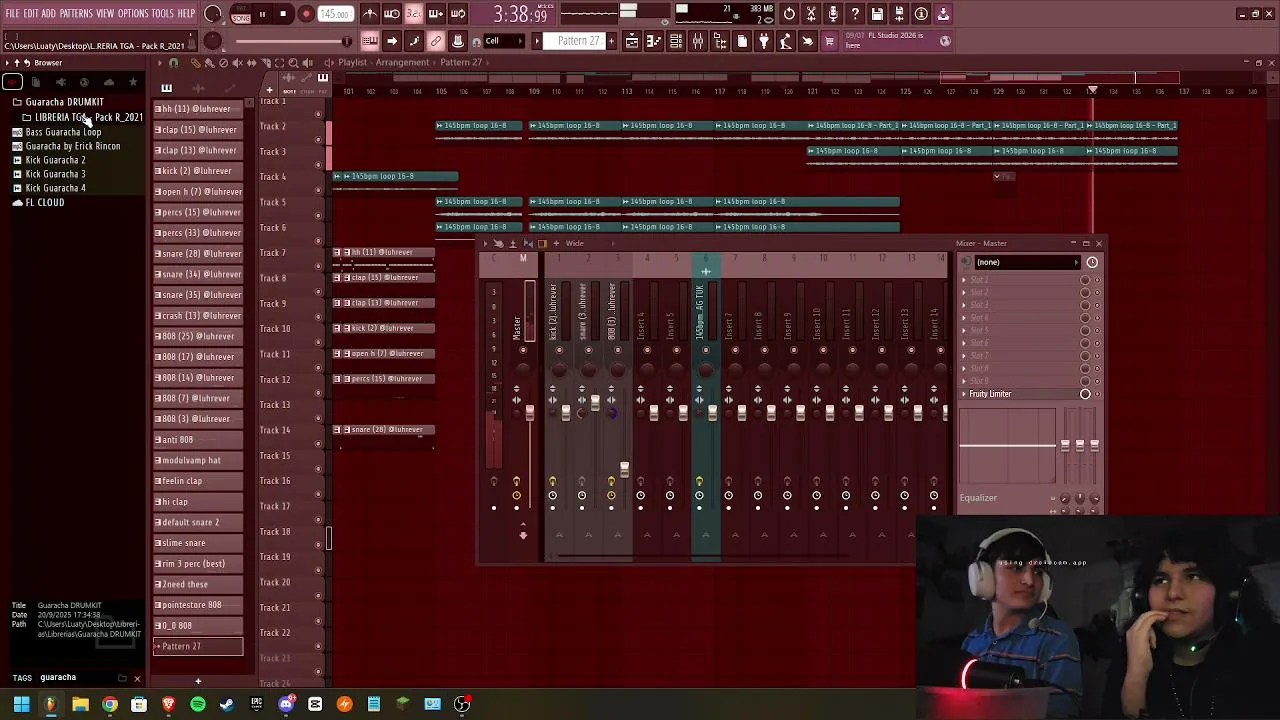Adjust the tempo 145.000 field
Viewport: 1280px width, 720px height.
335,14
